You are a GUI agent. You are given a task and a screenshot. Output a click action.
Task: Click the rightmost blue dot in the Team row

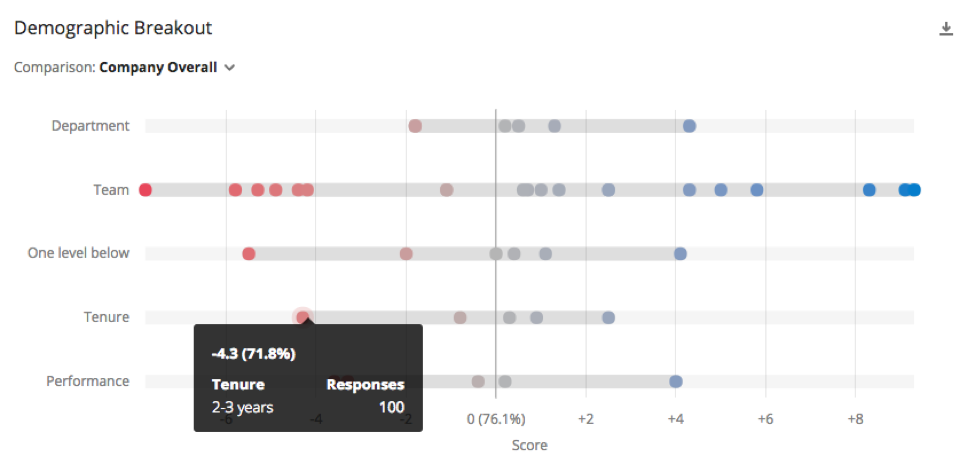914,190
